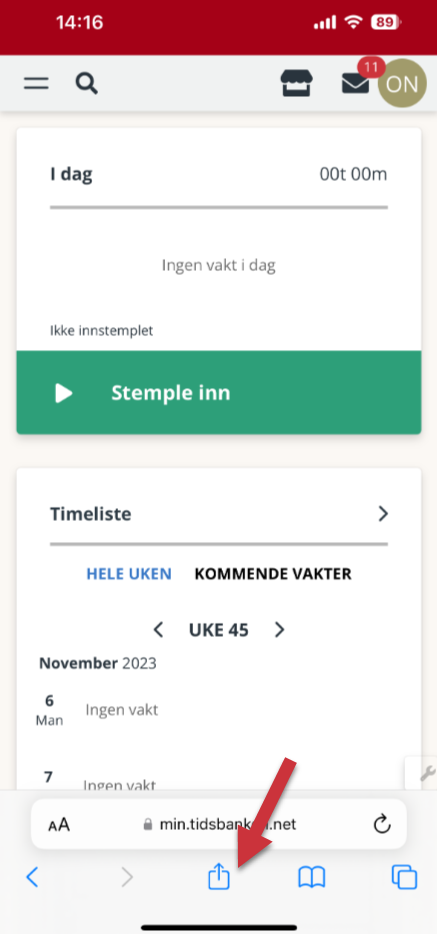Go back with Safari back arrow
Screen dimensions: 437x934
click(x=33, y=877)
